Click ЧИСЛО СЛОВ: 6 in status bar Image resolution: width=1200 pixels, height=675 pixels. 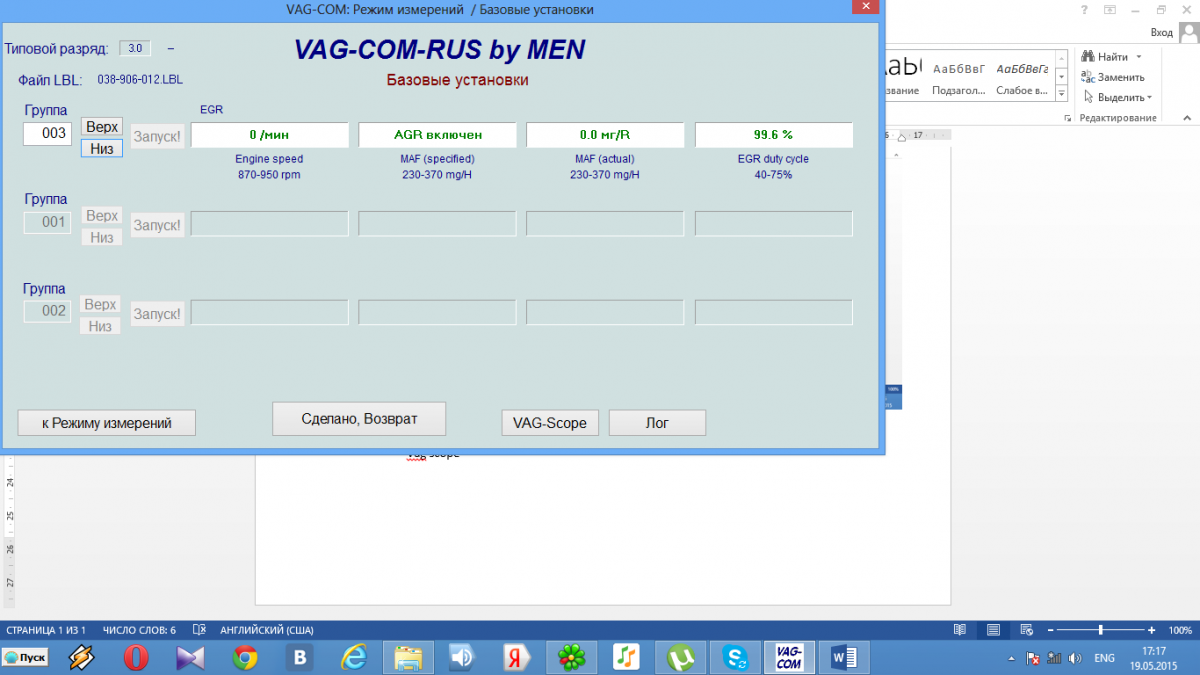pos(139,630)
